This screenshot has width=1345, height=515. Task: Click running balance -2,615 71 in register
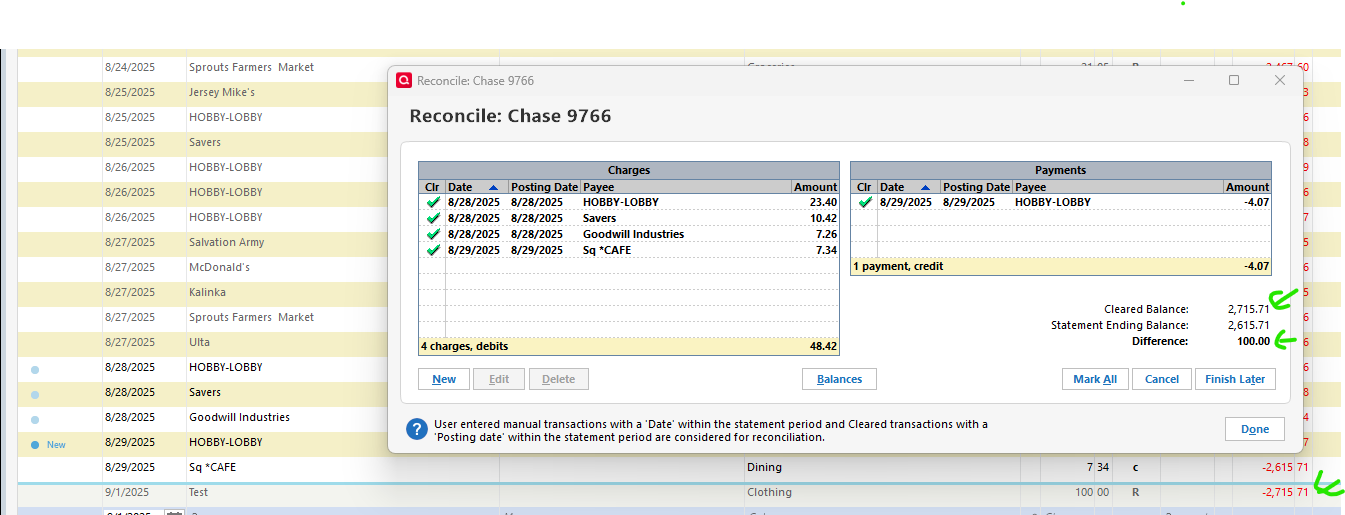[x=1285, y=467]
